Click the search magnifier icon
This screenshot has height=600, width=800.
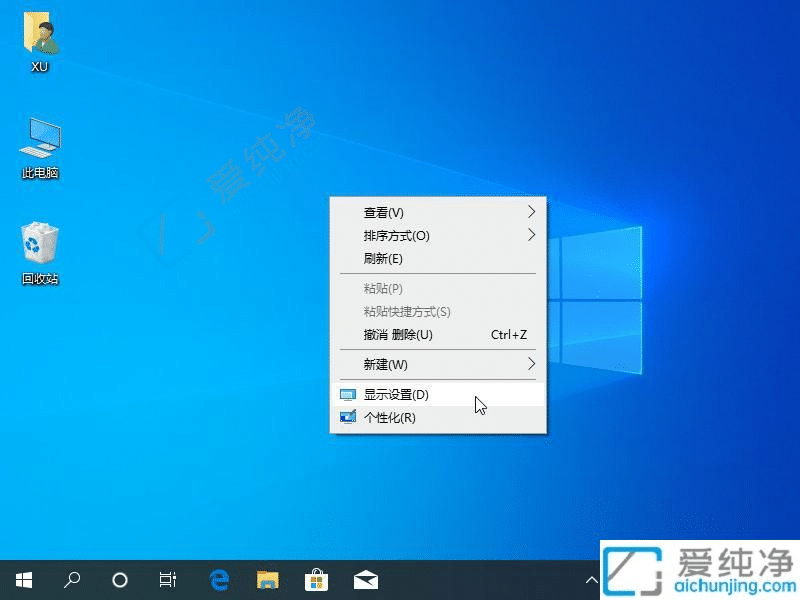pyautogui.click(x=71, y=579)
